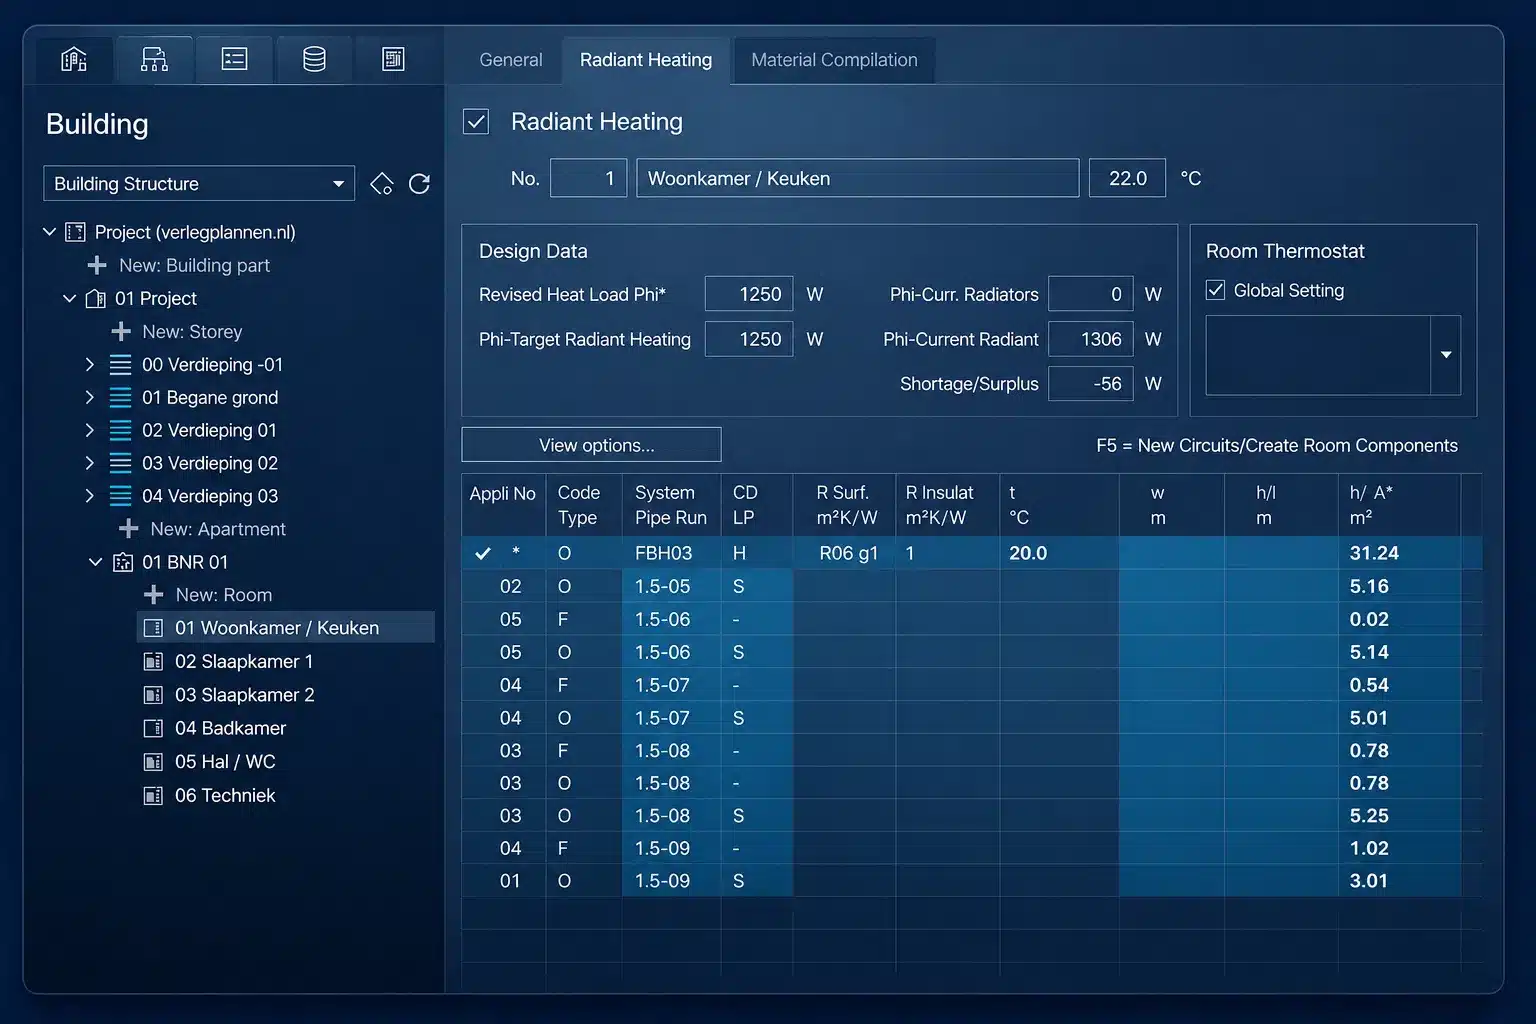The image size is (1536, 1024).
Task: Collapse the 01 BNR 01 apartment
Action: click(96, 562)
